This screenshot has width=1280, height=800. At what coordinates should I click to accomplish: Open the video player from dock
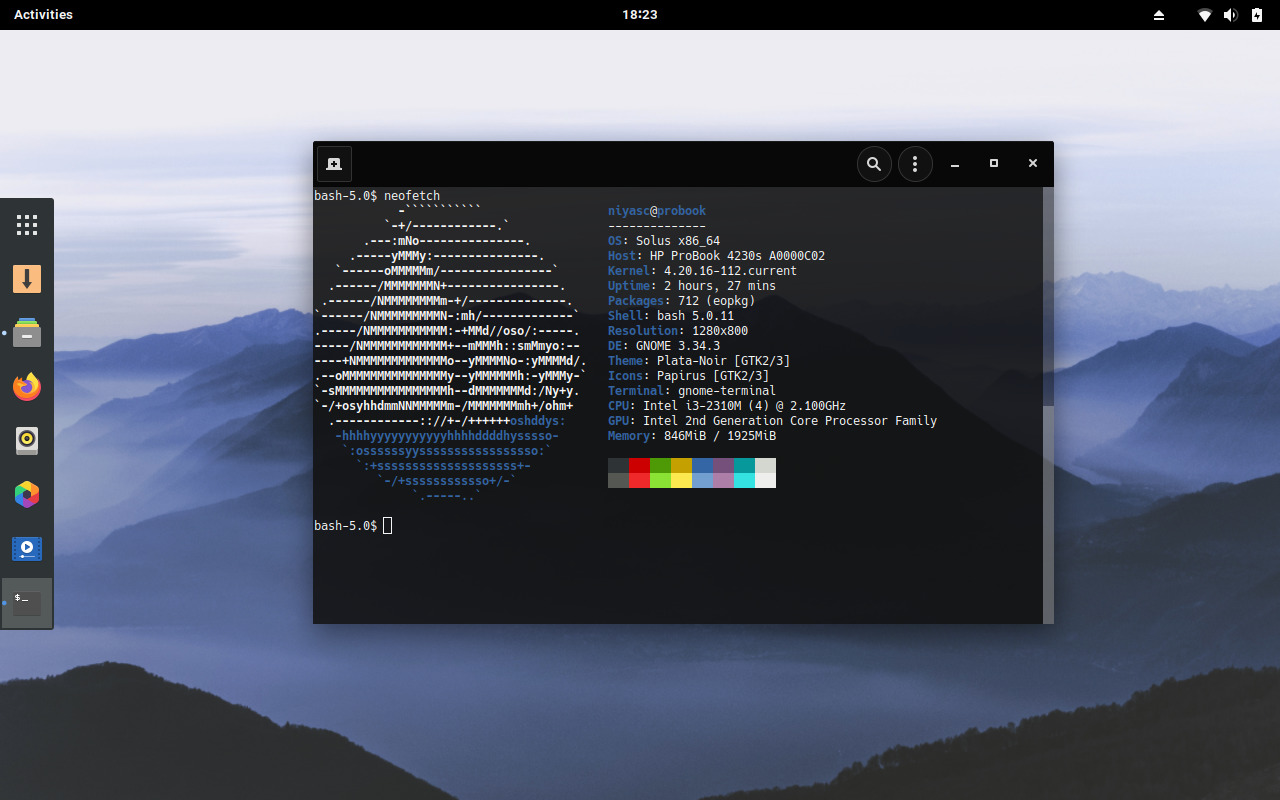(x=27, y=548)
